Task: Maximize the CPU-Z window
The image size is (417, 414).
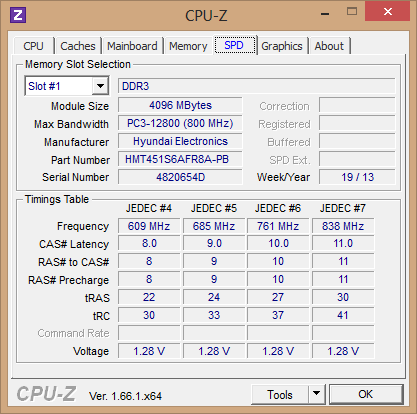Action: (x=352, y=12)
